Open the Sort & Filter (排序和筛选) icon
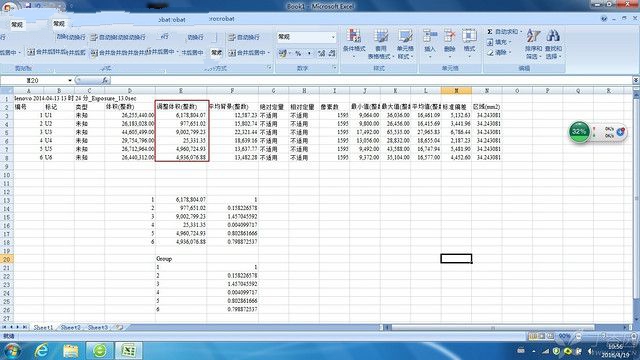 click(x=533, y=44)
